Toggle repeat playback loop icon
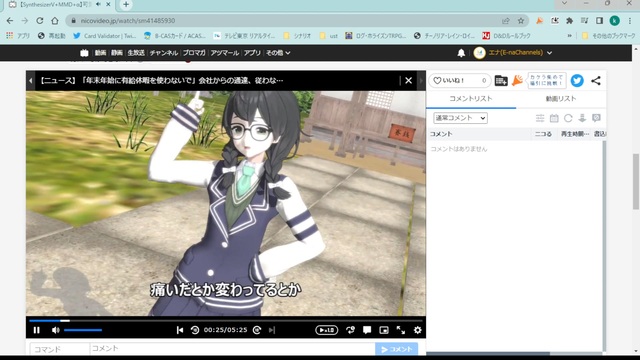Screen dimensions: 640x360 [x=350, y=330]
